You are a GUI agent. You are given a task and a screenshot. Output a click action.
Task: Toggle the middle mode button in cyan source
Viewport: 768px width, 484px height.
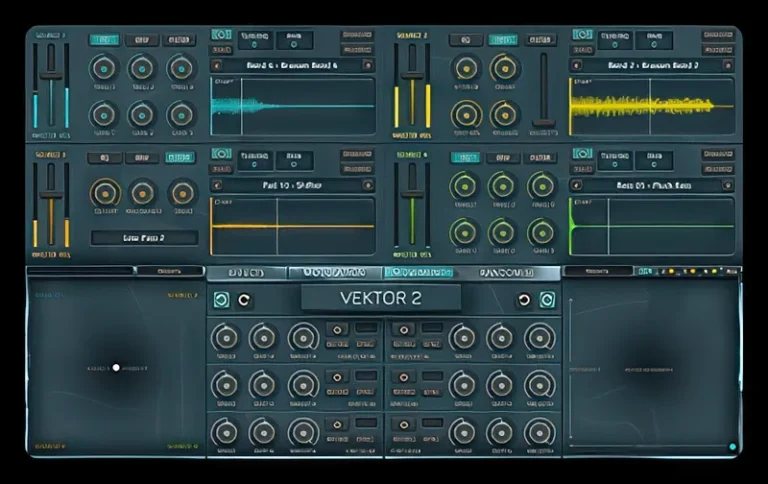[142, 40]
